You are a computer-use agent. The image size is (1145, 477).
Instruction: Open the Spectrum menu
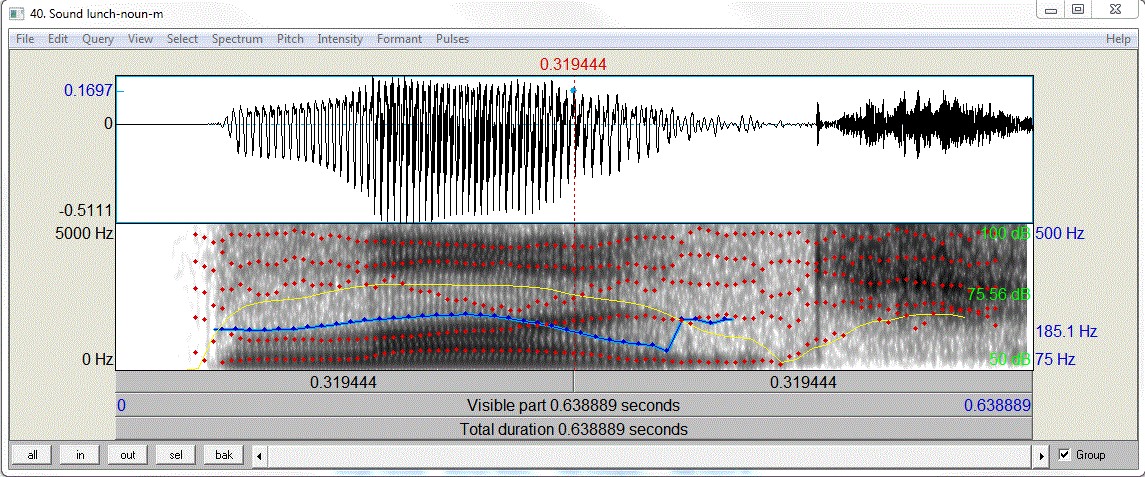coord(237,39)
